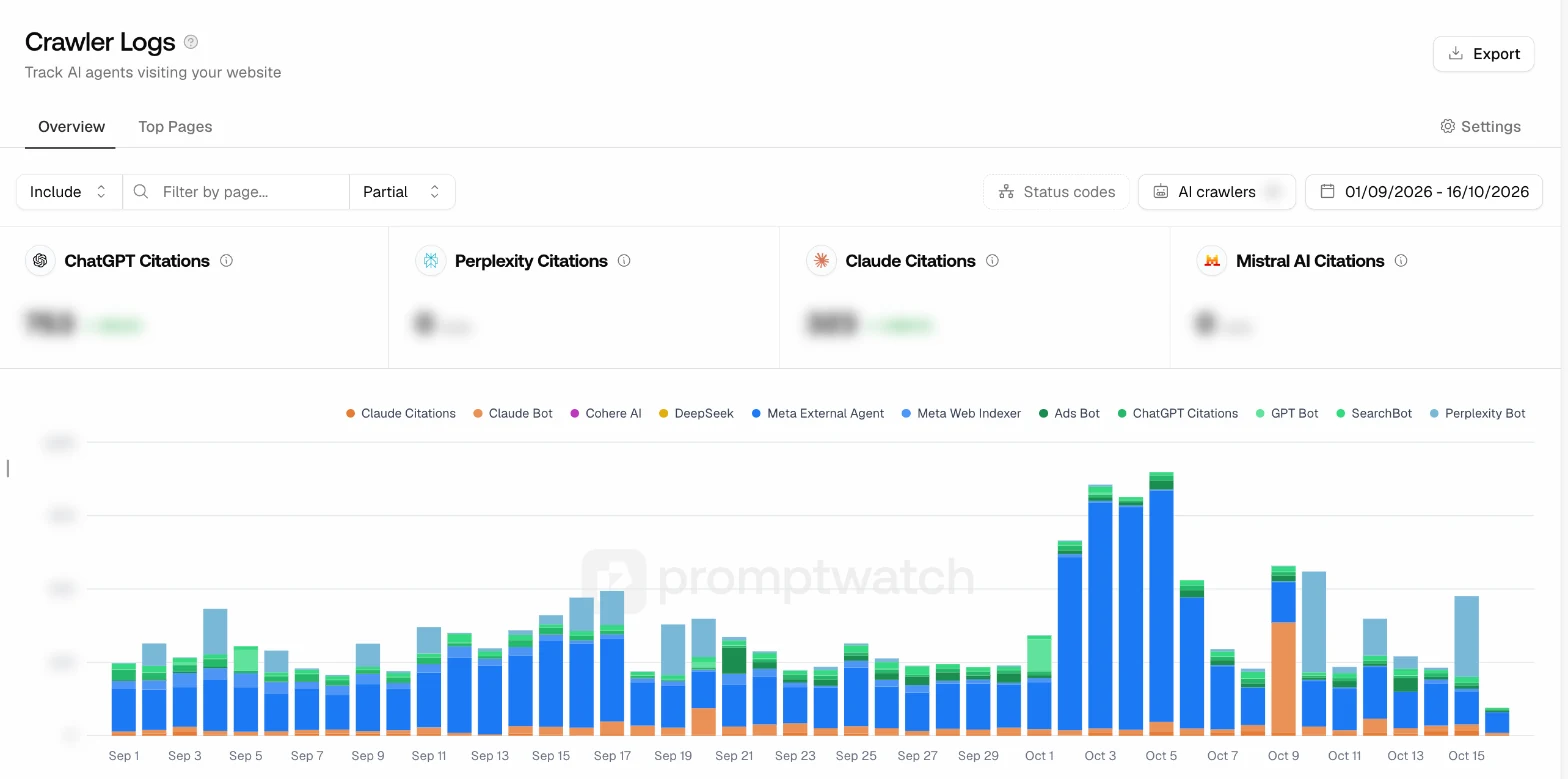The width and height of the screenshot is (1568, 779).
Task: Click the Oct 9 chart bar
Action: [x=1283, y=650]
